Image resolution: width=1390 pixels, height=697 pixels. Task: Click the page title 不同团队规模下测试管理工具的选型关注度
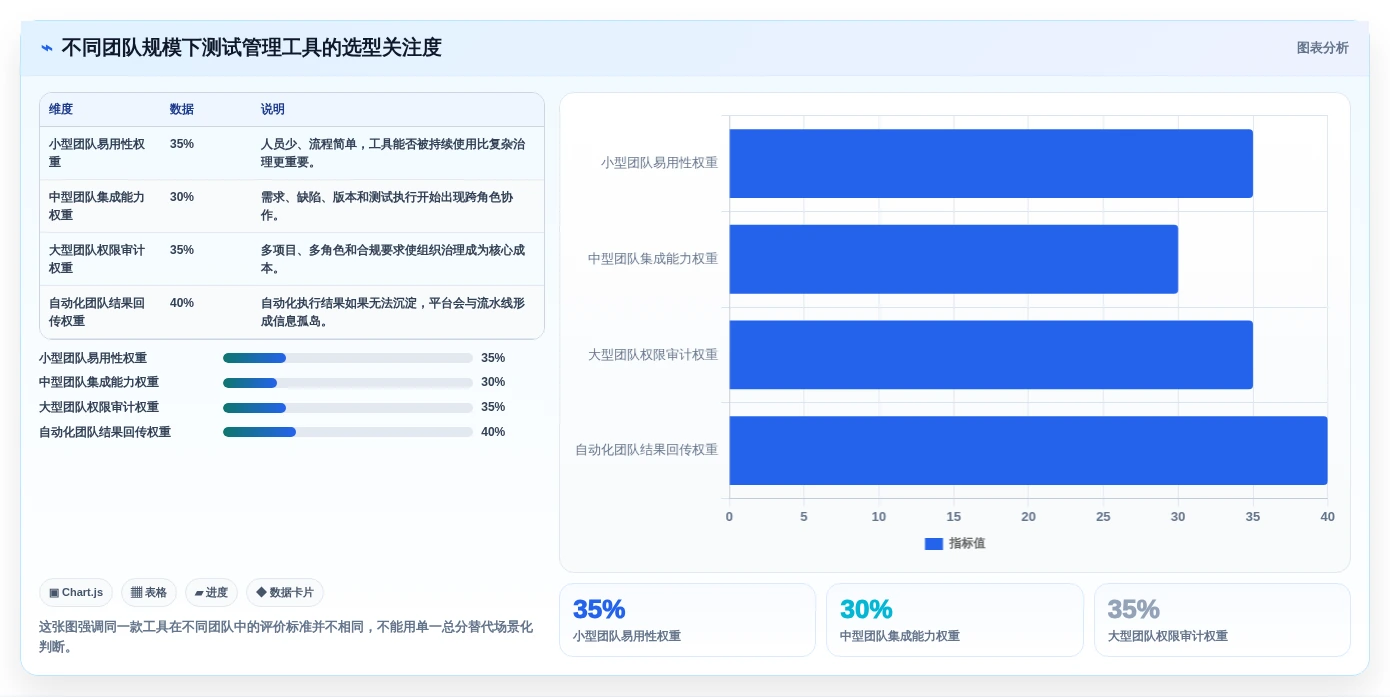tap(251, 48)
